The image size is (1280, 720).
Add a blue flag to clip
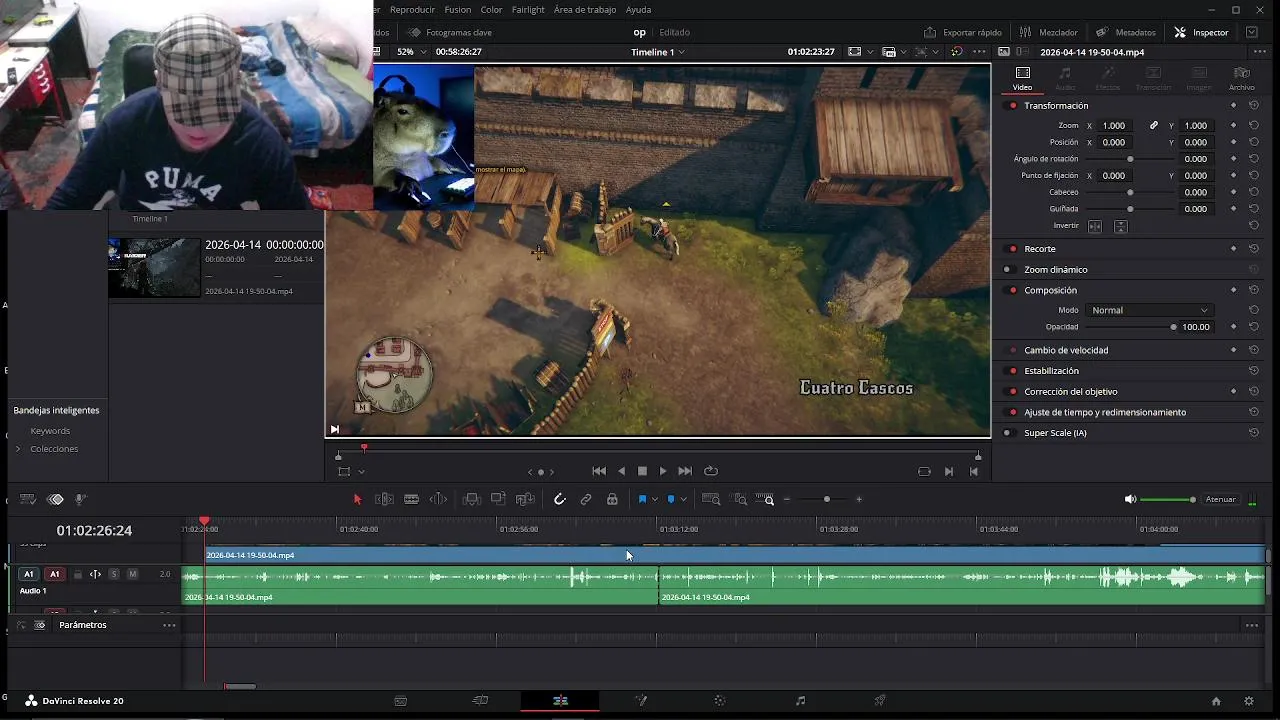tap(642, 499)
